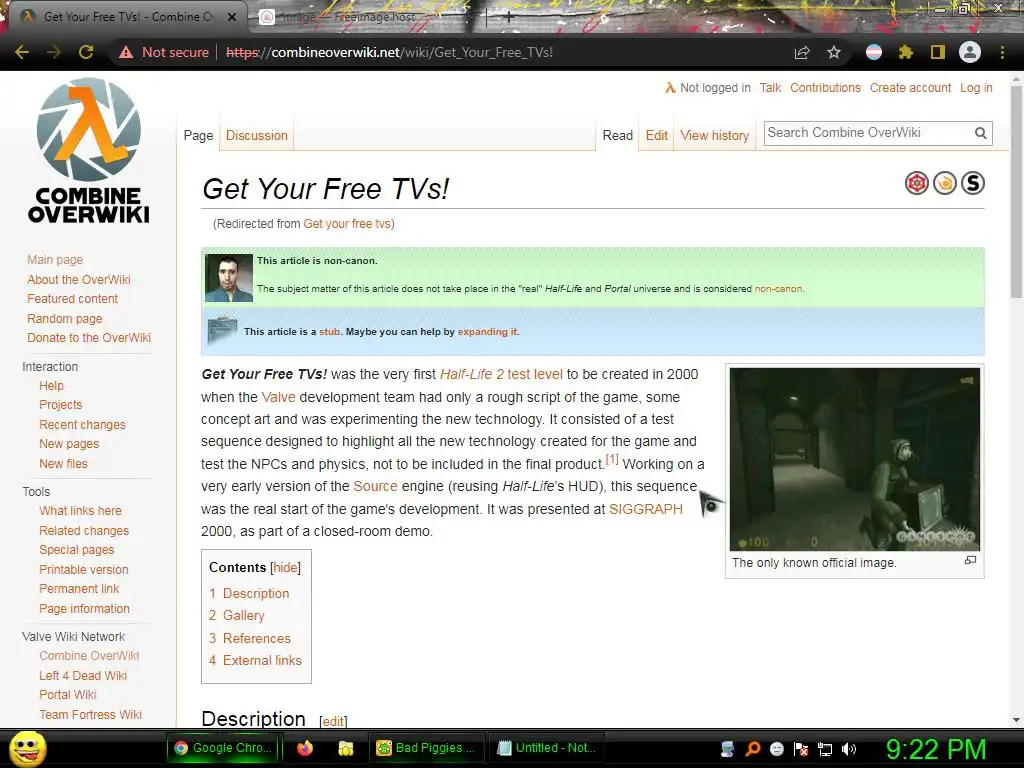Click the non-canon notice portrait image

pyautogui.click(x=229, y=278)
